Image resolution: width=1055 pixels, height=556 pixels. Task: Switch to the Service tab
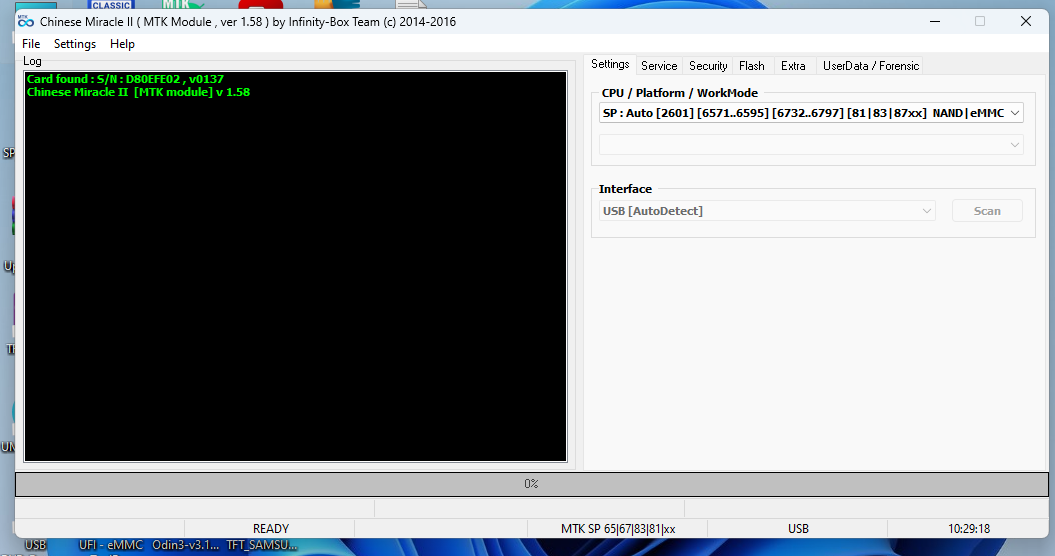tap(659, 66)
